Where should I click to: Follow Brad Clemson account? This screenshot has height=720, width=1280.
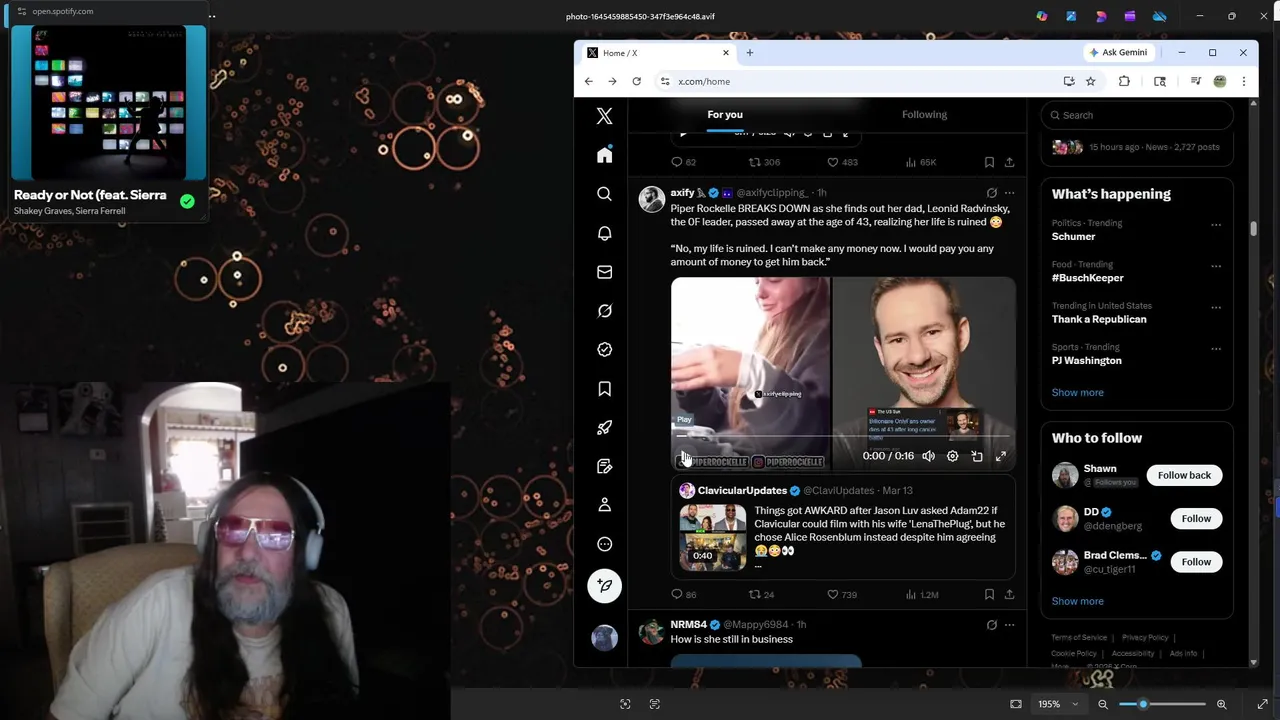[1196, 562]
